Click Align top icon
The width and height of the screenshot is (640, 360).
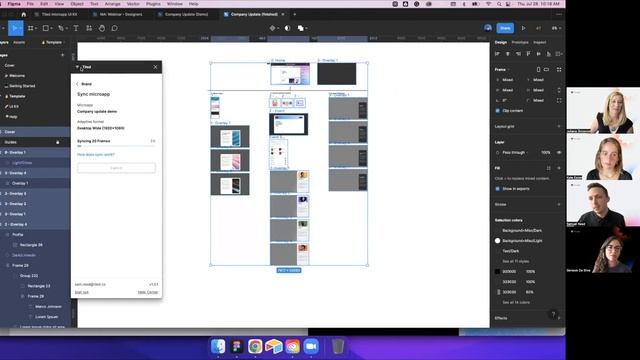pyautogui.click(x=528, y=54)
